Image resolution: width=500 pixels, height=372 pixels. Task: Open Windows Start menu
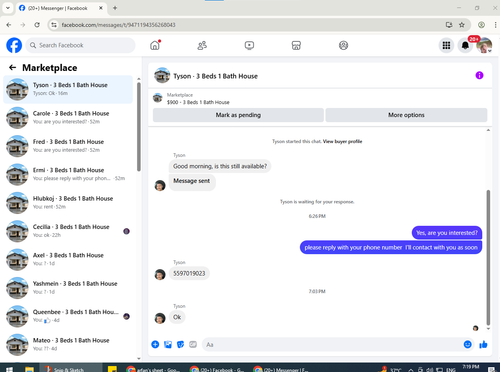click(9, 369)
